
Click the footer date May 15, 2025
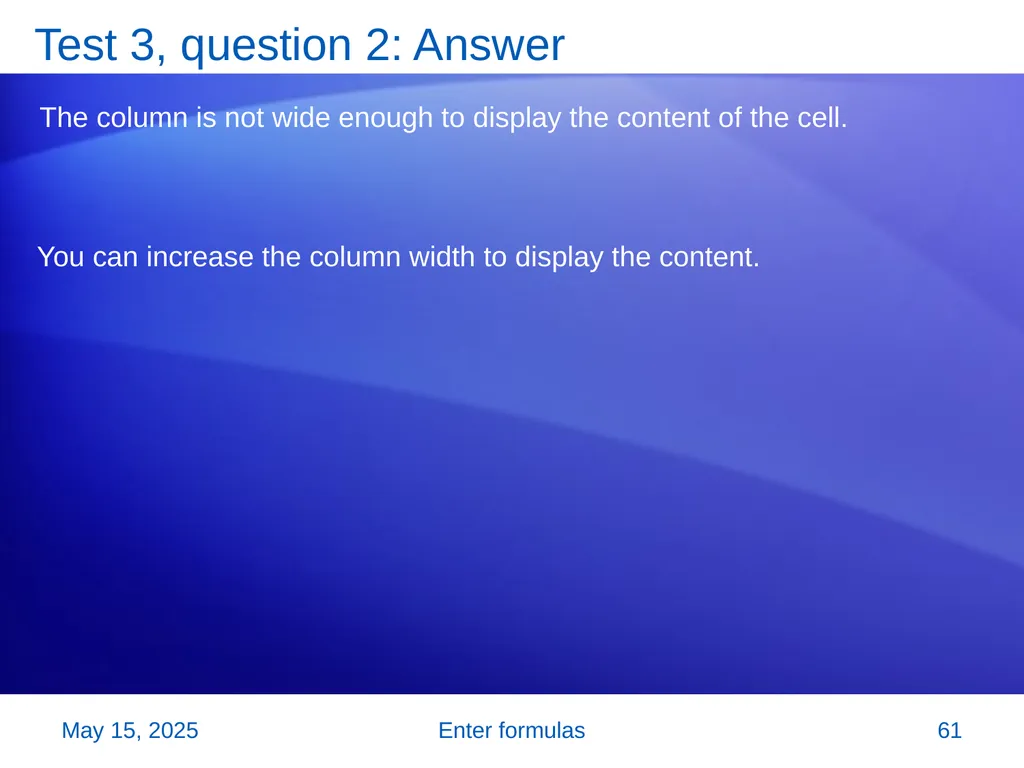coord(130,730)
